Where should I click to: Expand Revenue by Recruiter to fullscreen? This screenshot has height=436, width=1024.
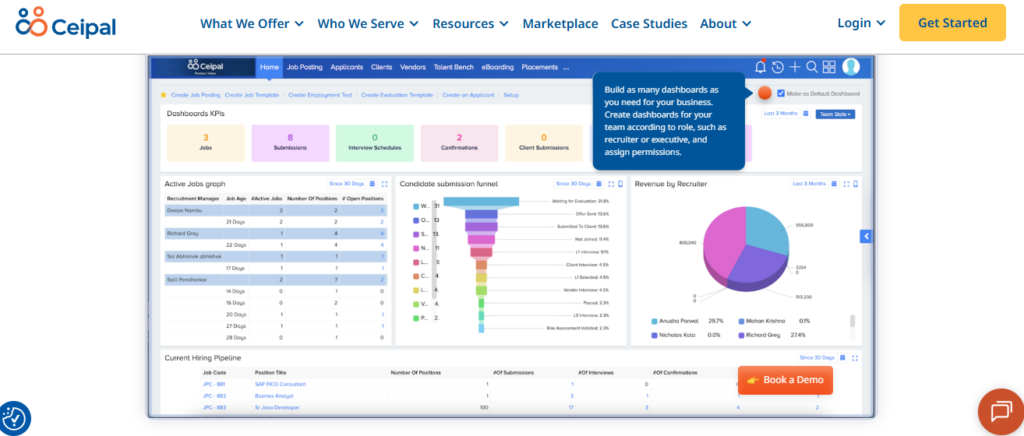(846, 184)
